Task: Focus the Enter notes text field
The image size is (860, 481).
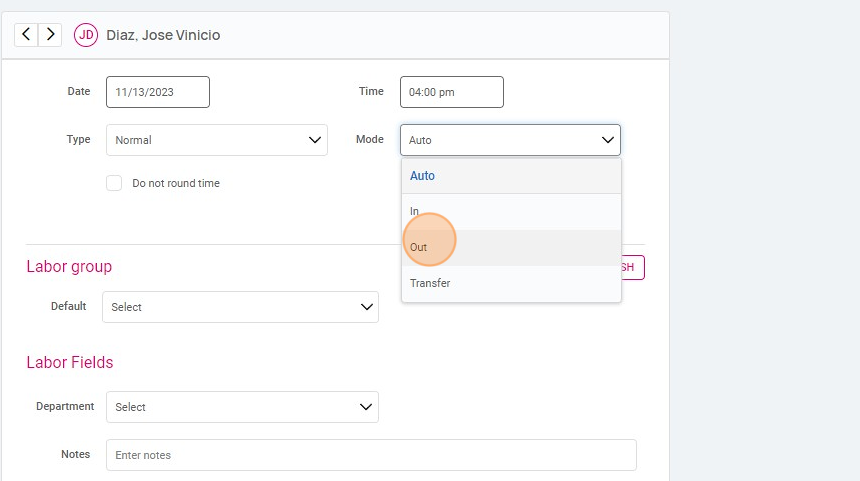Action: tap(370, 455)
